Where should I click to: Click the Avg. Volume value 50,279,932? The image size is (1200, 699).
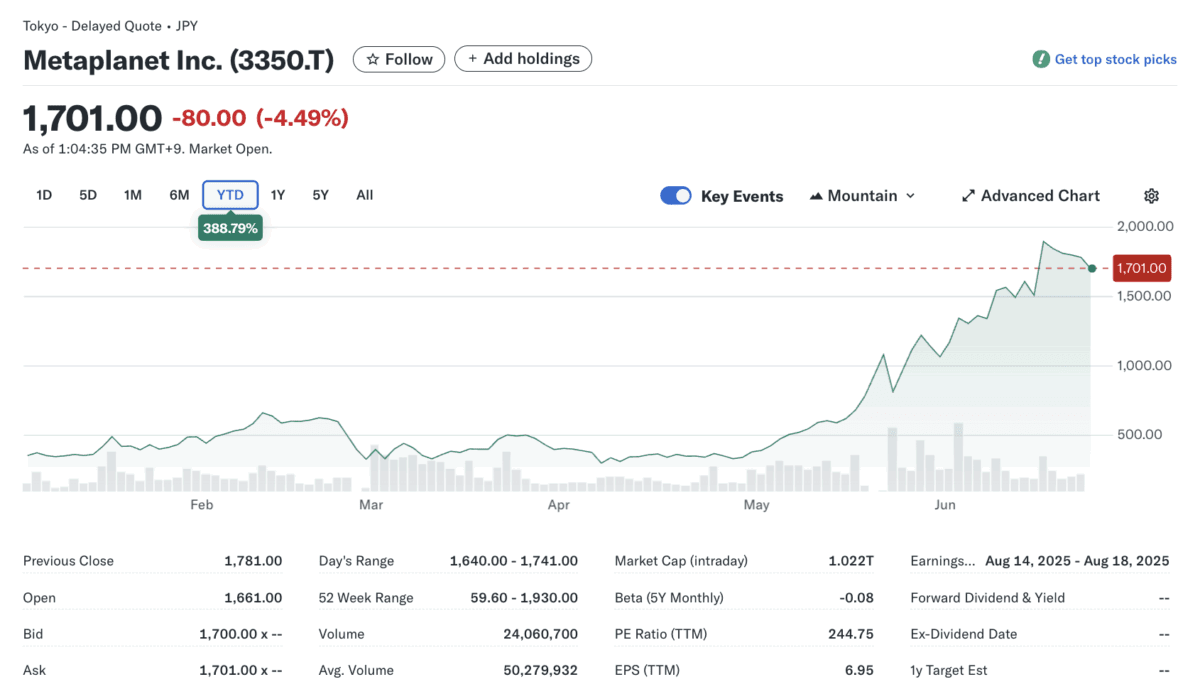click(x=540, y=670)
